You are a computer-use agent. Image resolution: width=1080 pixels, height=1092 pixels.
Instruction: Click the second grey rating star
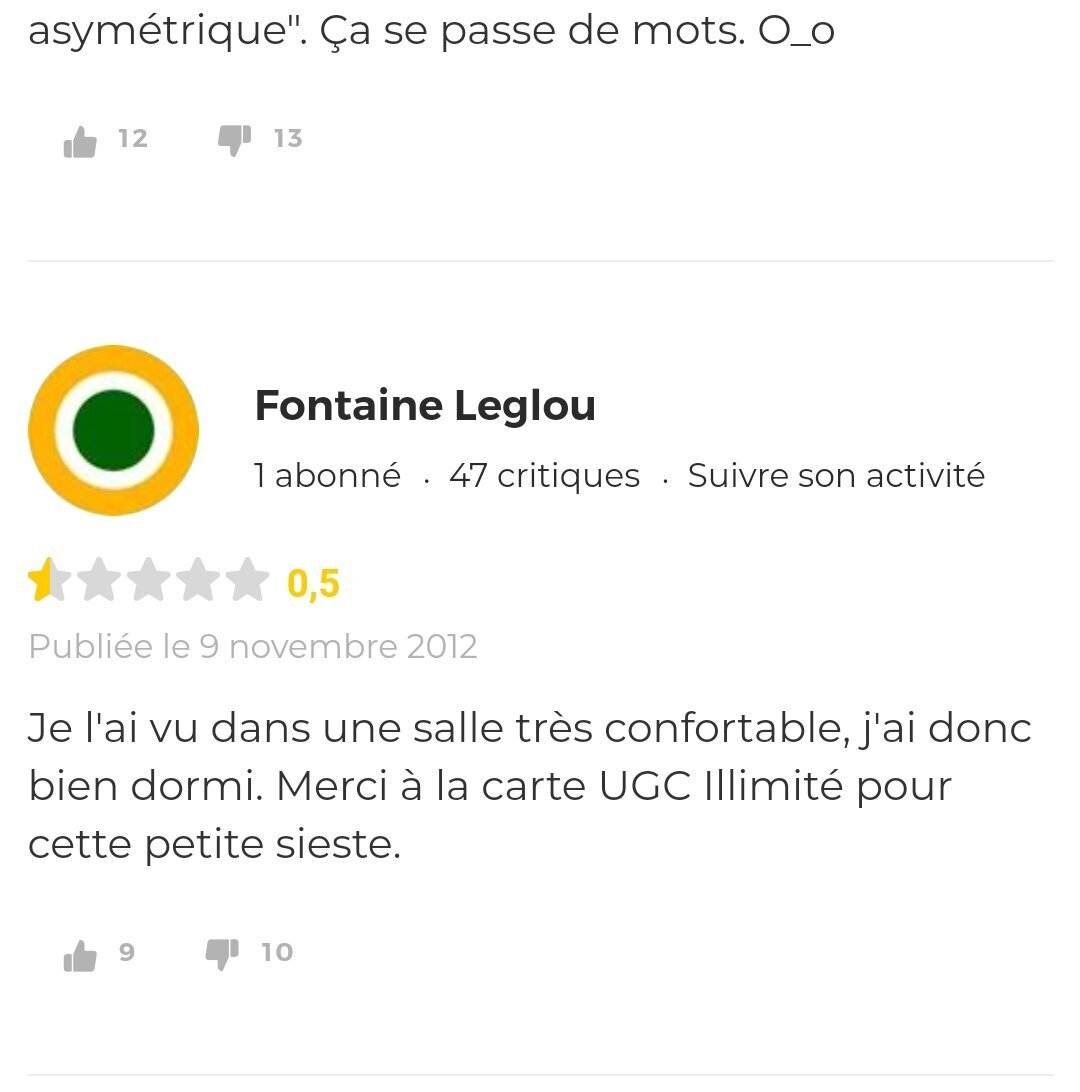tap(98, 582)
